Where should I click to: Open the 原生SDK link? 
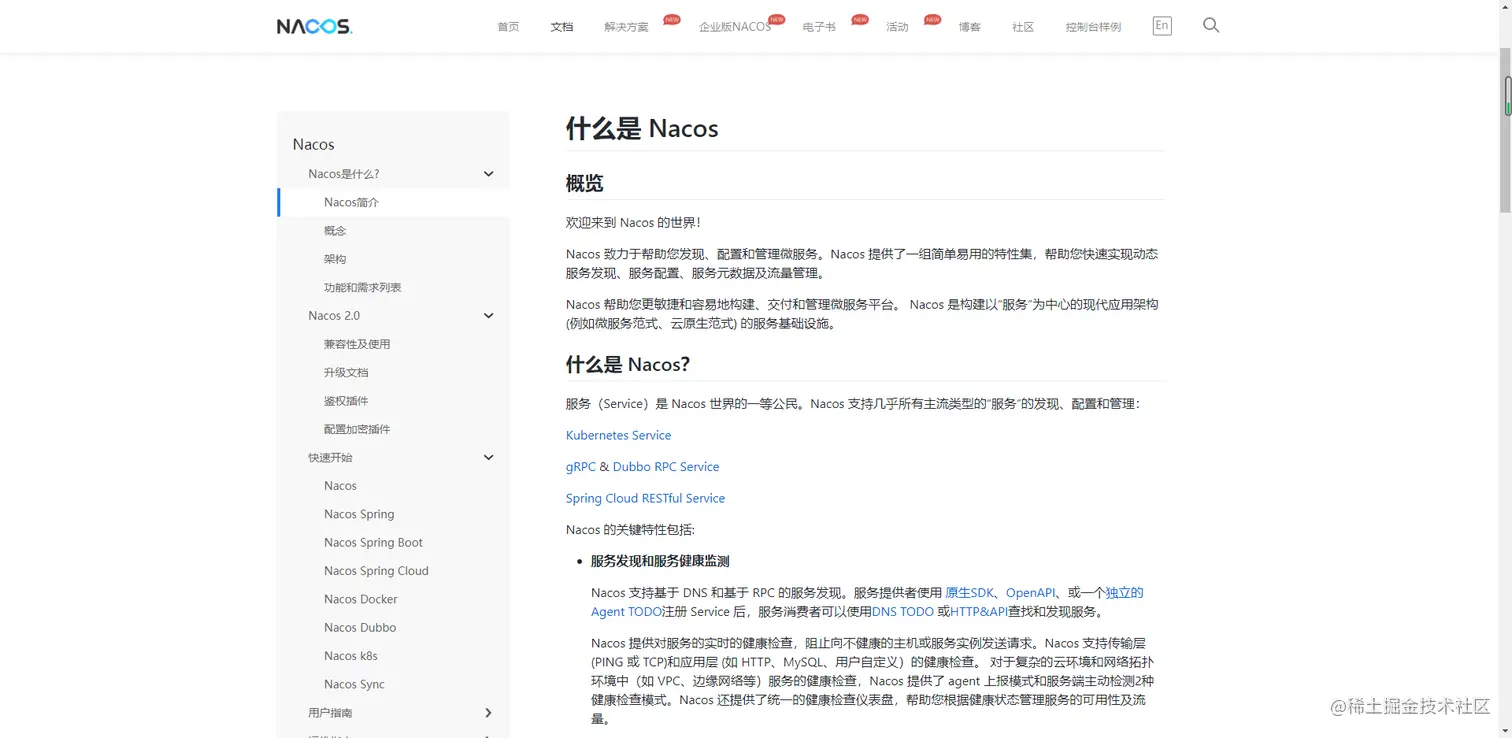point(969,593)
